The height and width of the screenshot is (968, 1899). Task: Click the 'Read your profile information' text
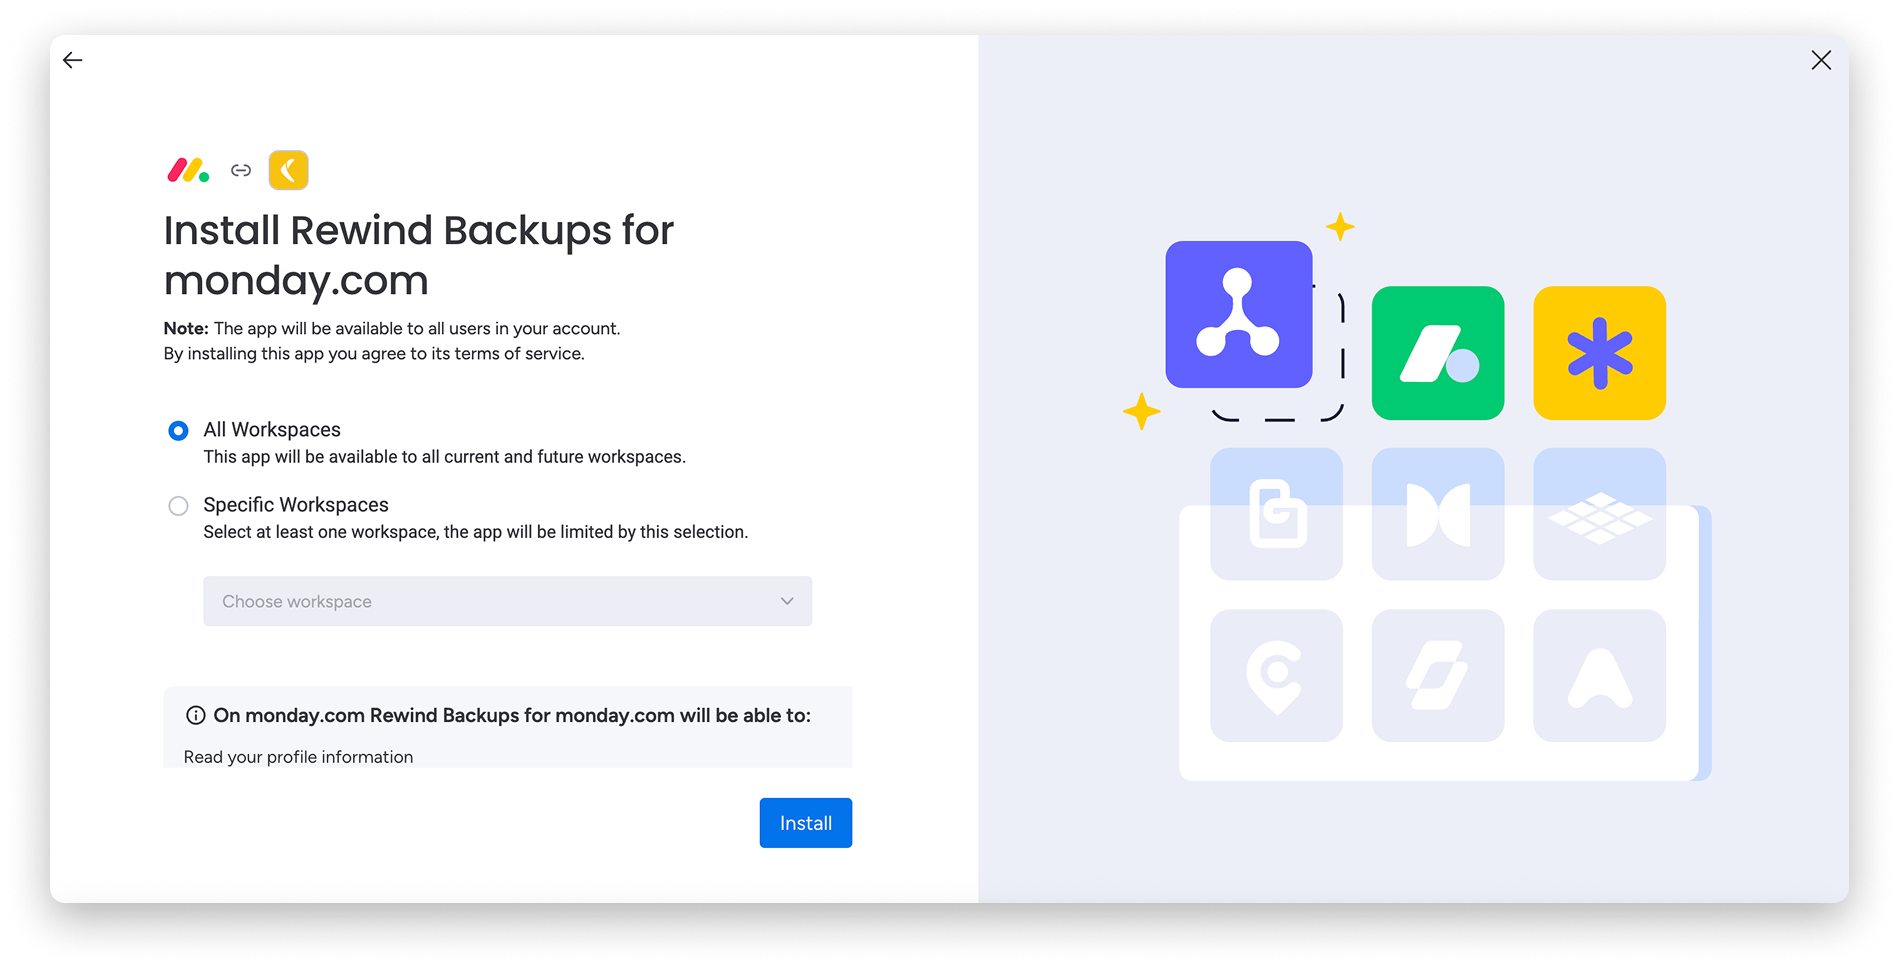(298, 757)
